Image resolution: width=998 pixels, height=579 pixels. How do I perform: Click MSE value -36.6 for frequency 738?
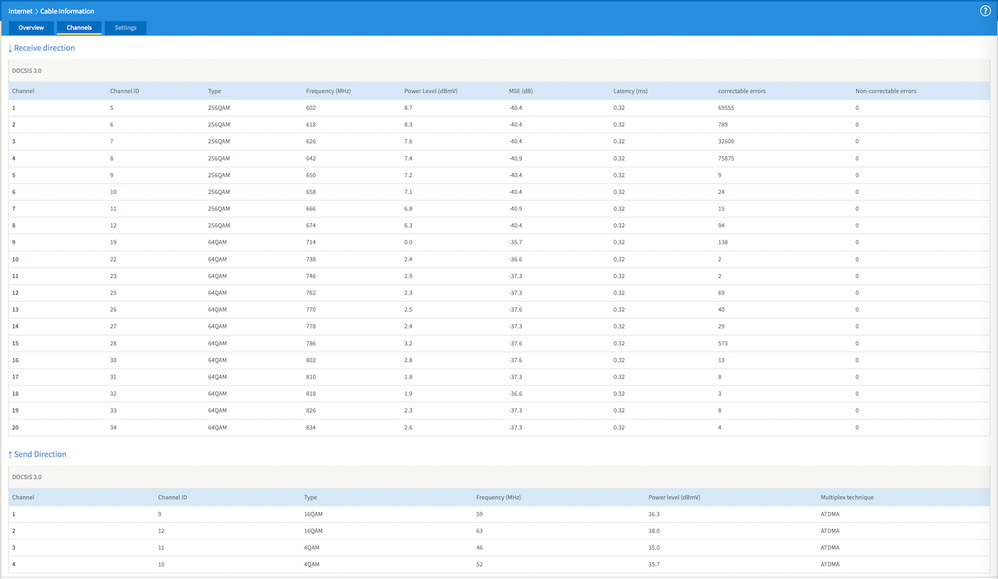point(515,259)
